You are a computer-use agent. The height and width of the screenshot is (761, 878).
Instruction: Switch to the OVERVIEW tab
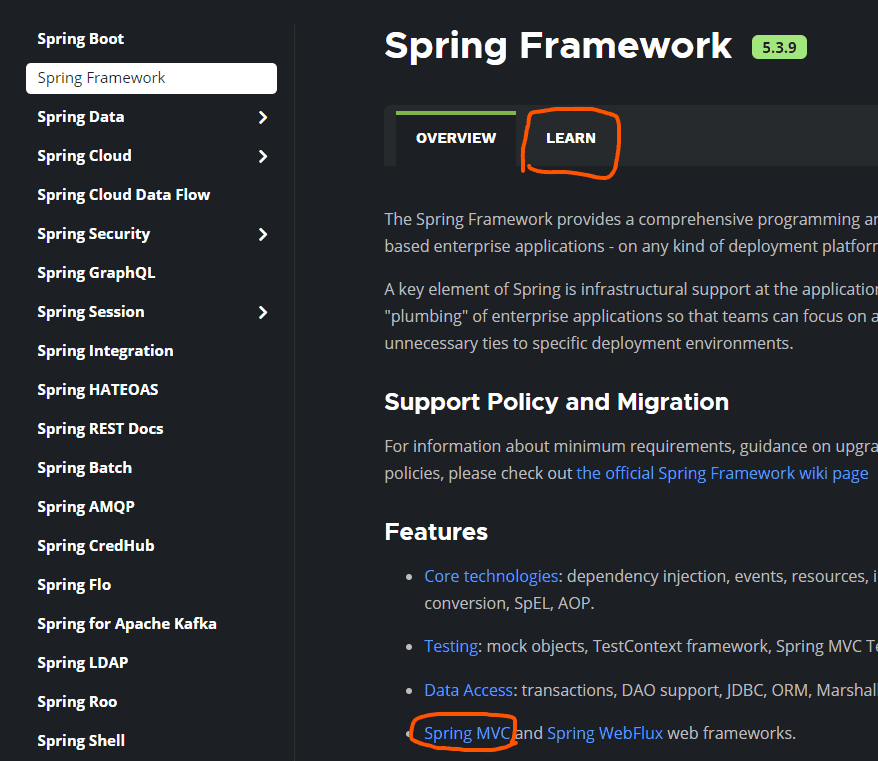click(456, 138)
